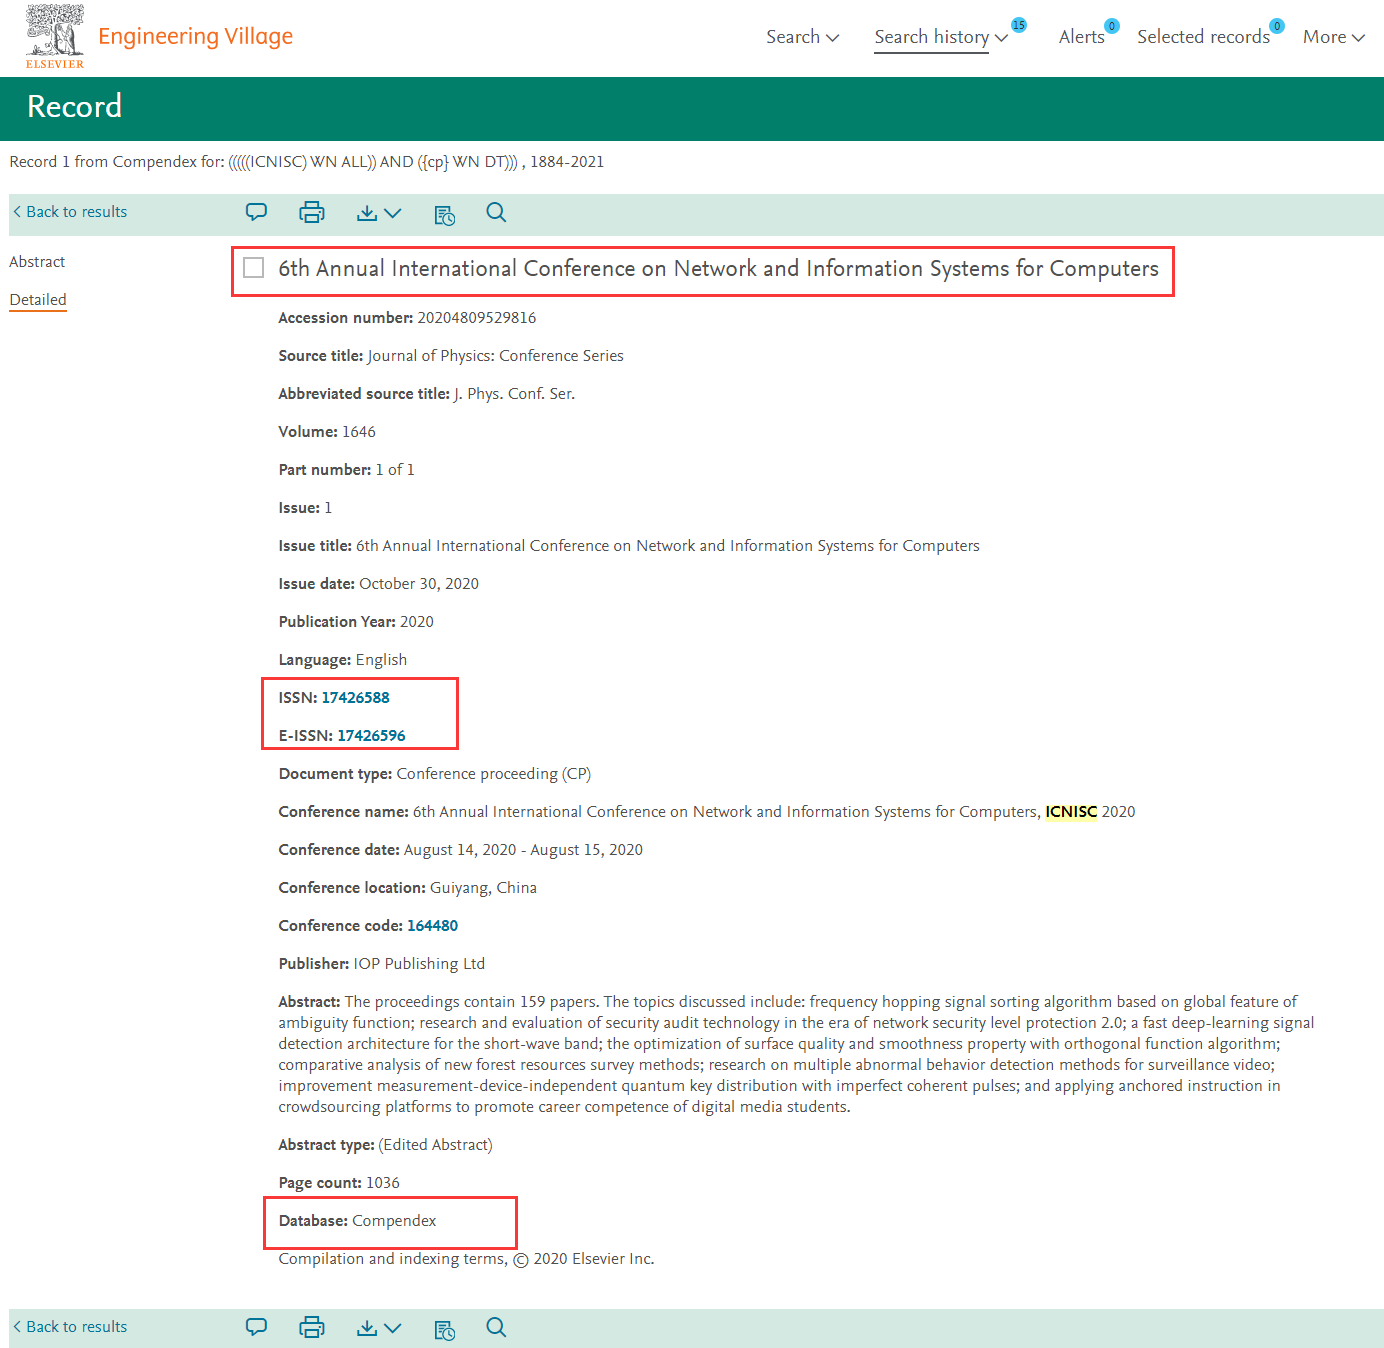
Task: Click the download icon in bottom toolbar
Action: [x=367, y=1328]
